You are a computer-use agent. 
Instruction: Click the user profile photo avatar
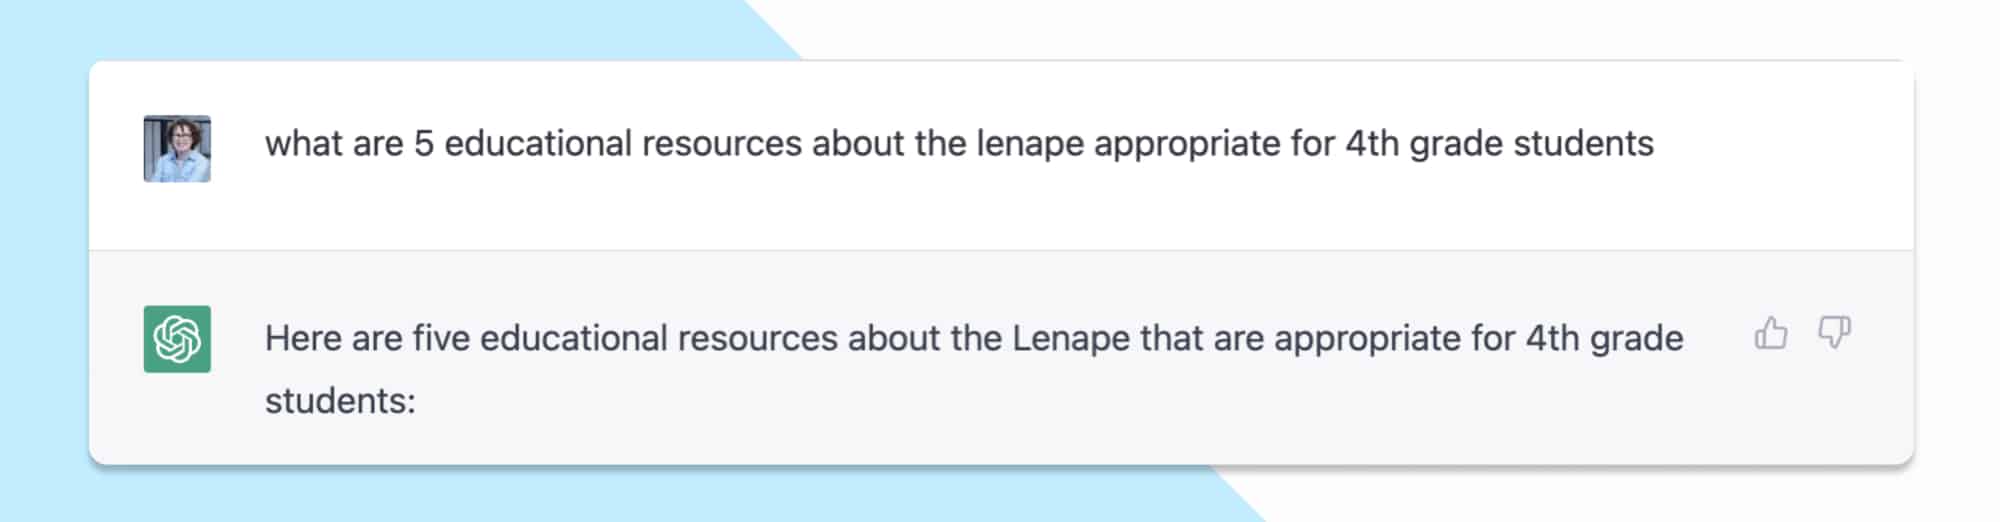click(177, 149)
